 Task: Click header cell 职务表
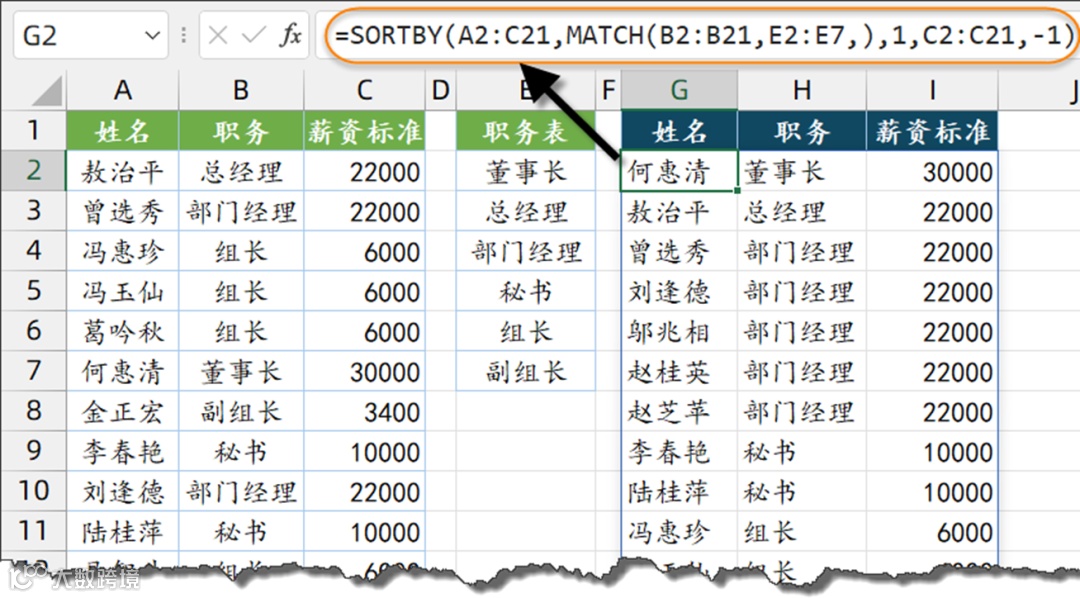click(x=526, y=130)
